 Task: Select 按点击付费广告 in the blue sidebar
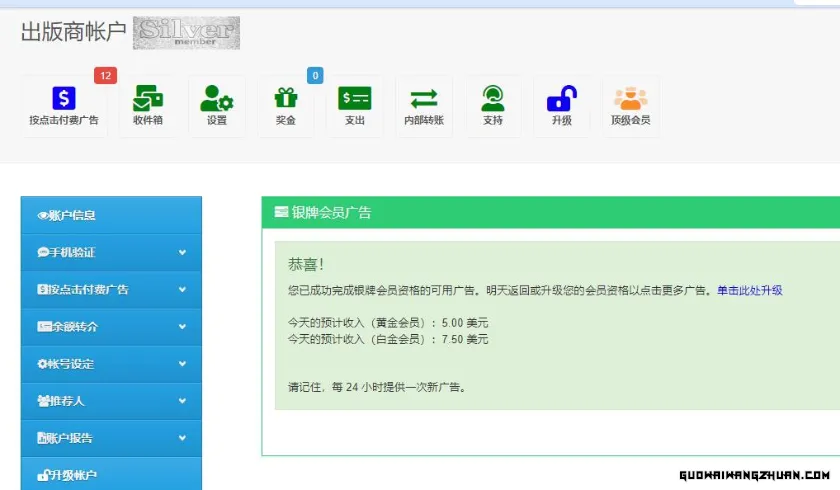(x=111, y=290)
